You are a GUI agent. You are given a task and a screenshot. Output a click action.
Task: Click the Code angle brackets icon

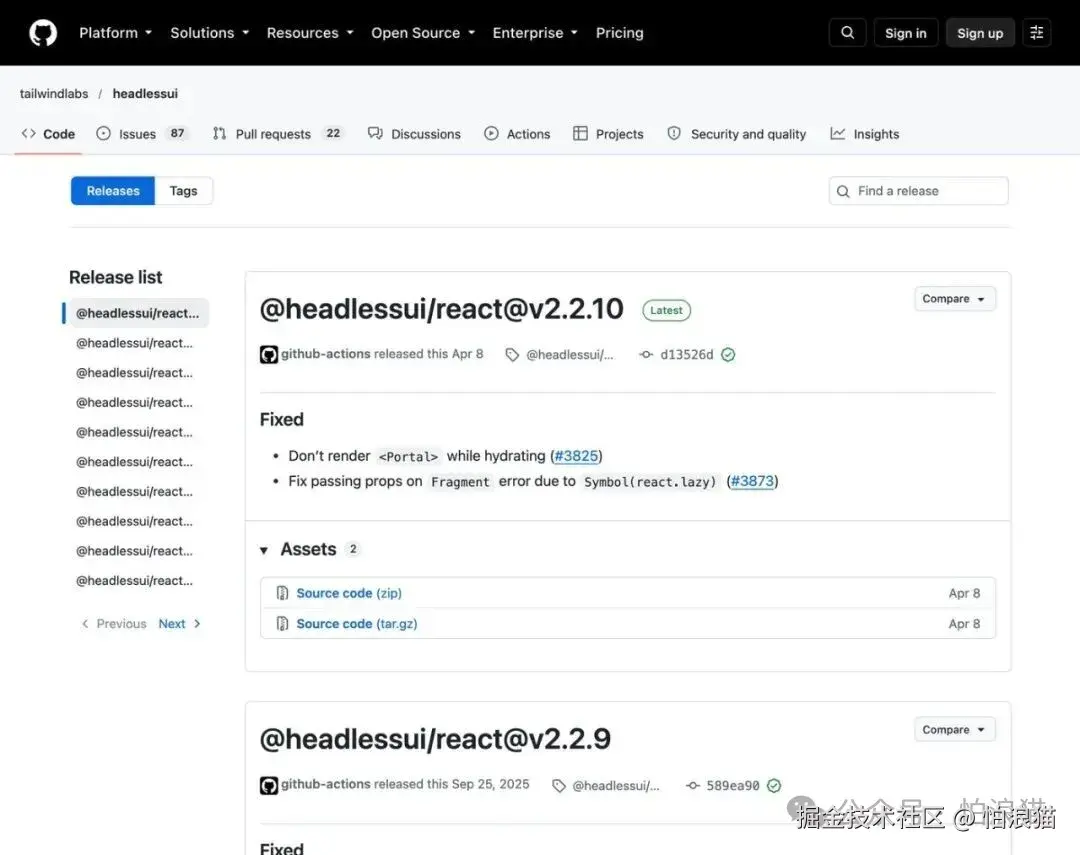pos(28,133)
